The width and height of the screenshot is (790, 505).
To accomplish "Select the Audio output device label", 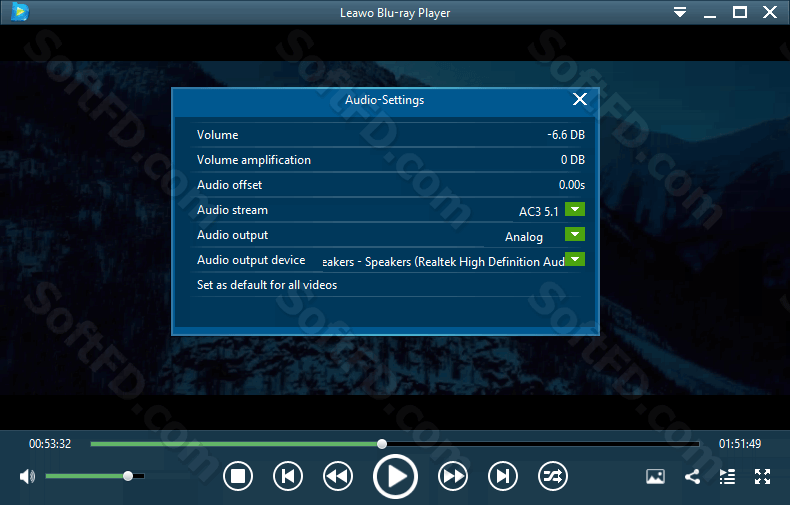I will click(251, 260).
